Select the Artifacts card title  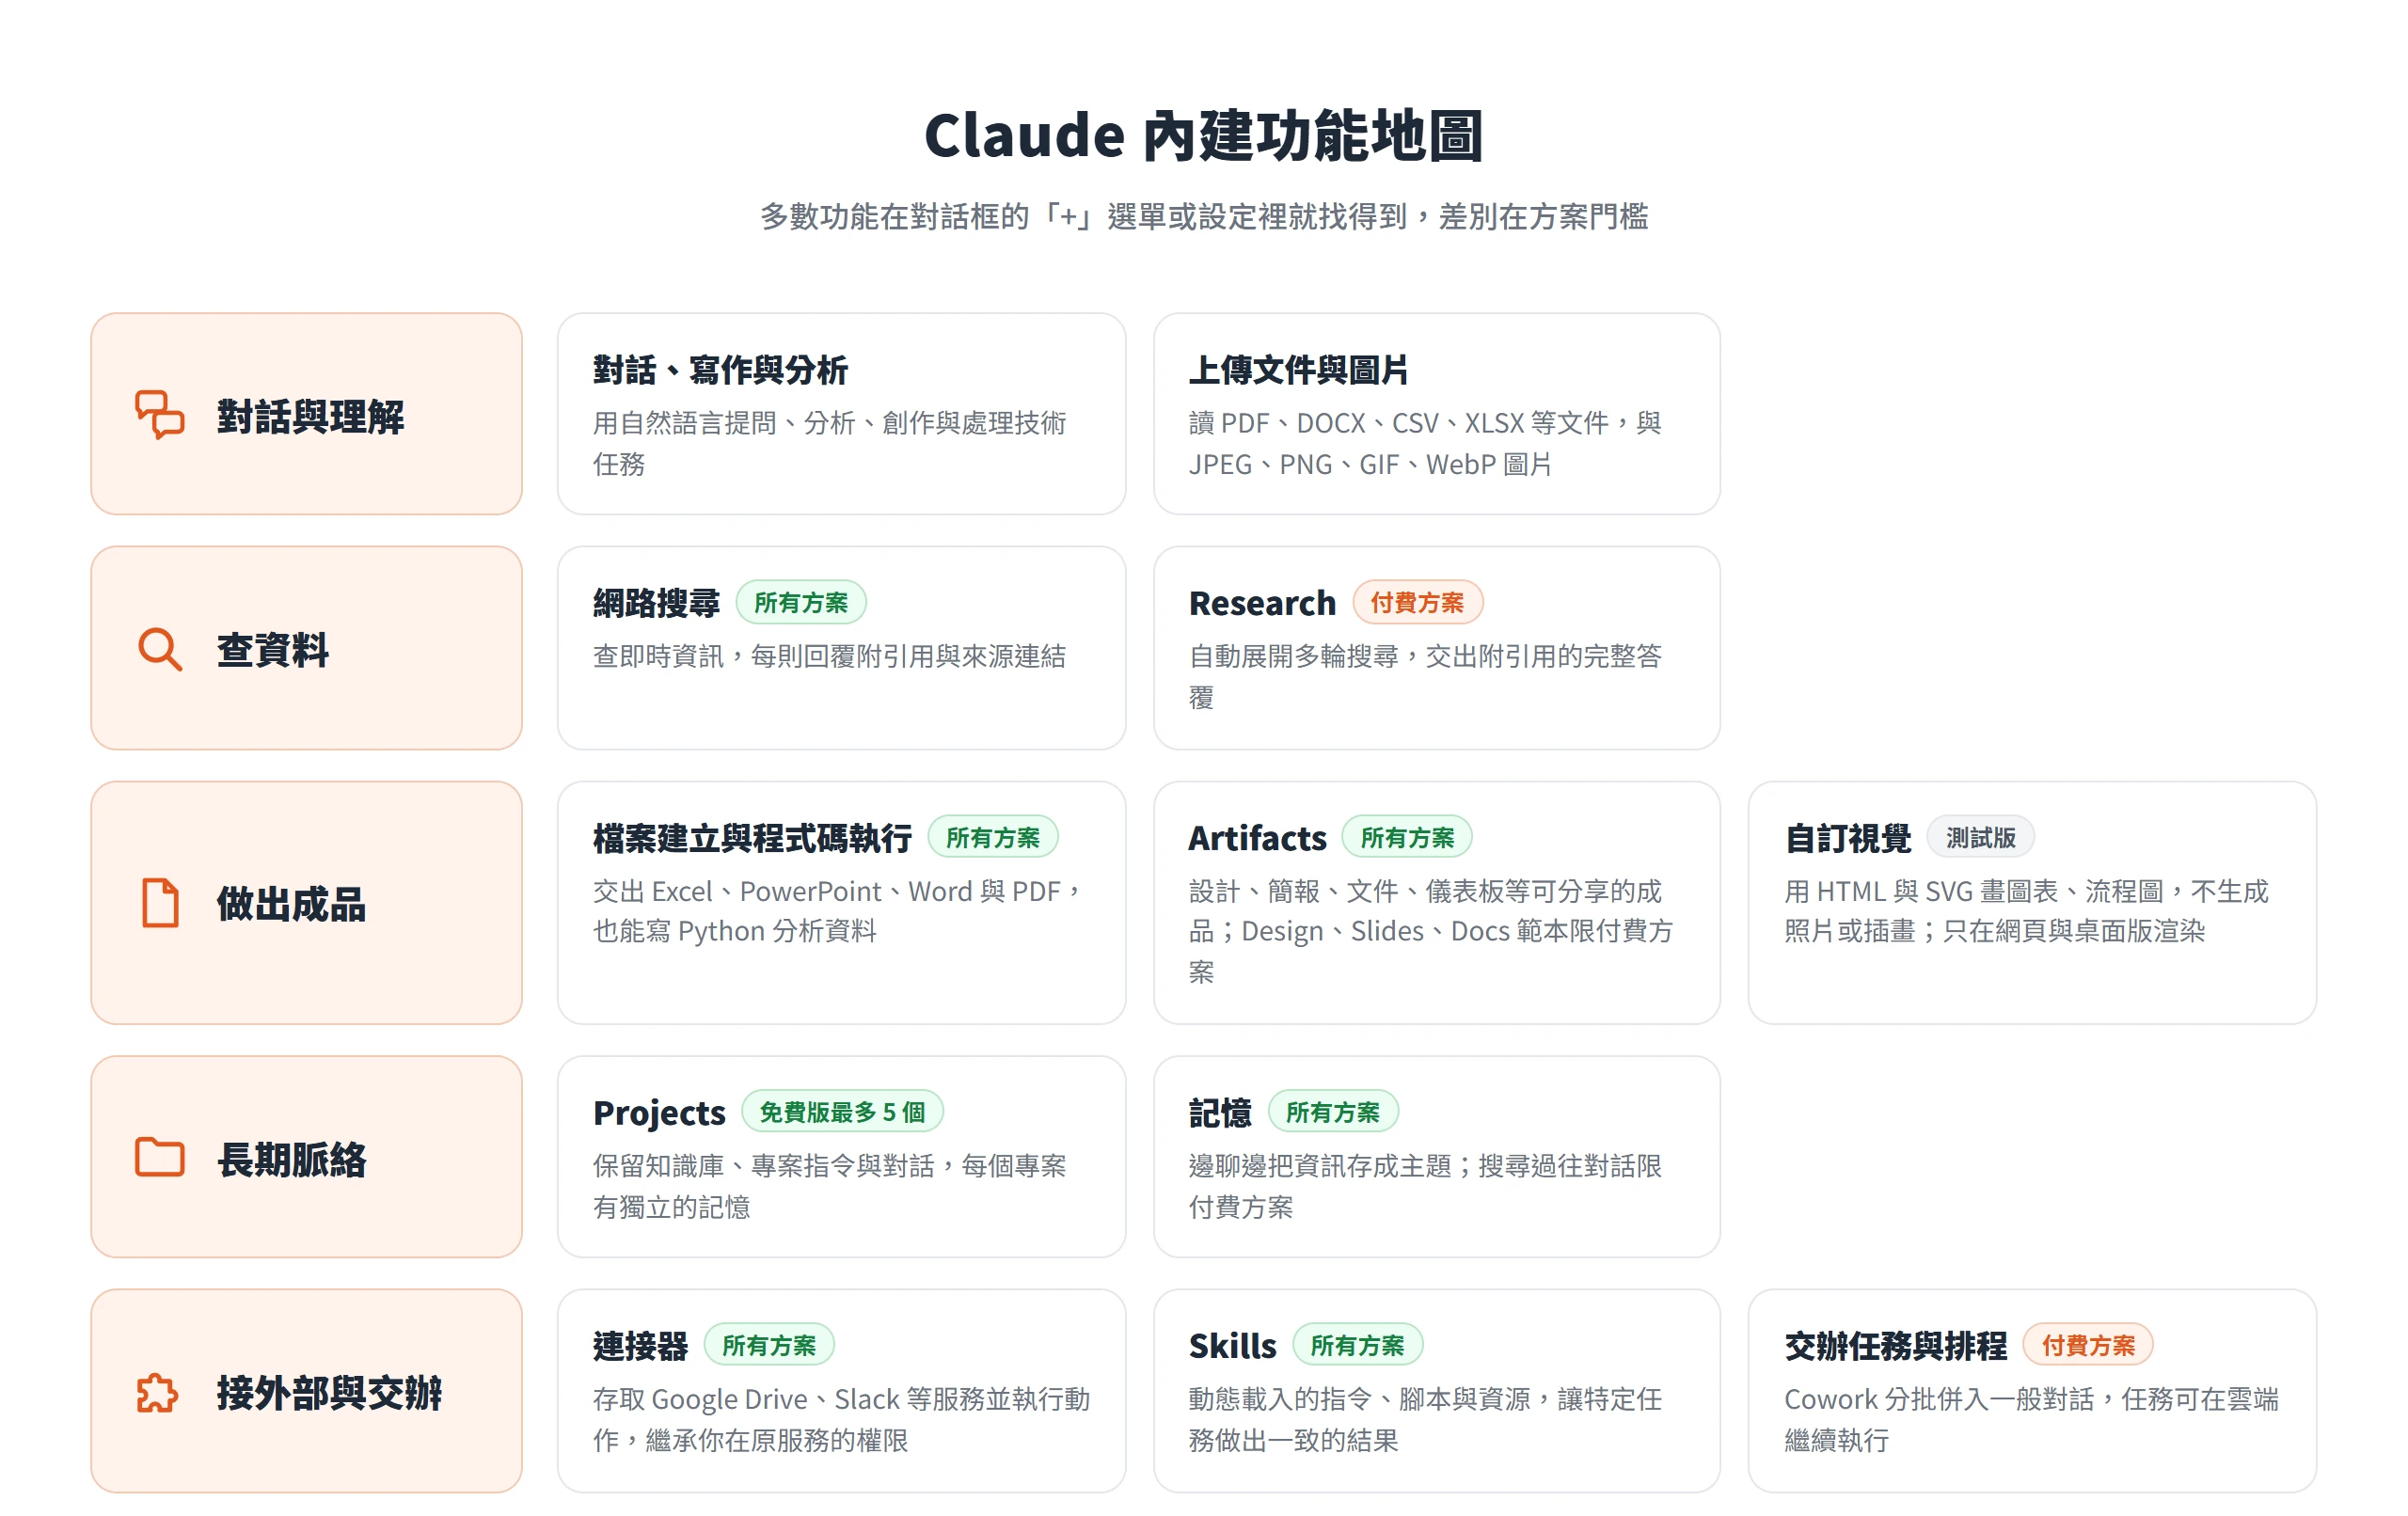tap(1257, 838)
